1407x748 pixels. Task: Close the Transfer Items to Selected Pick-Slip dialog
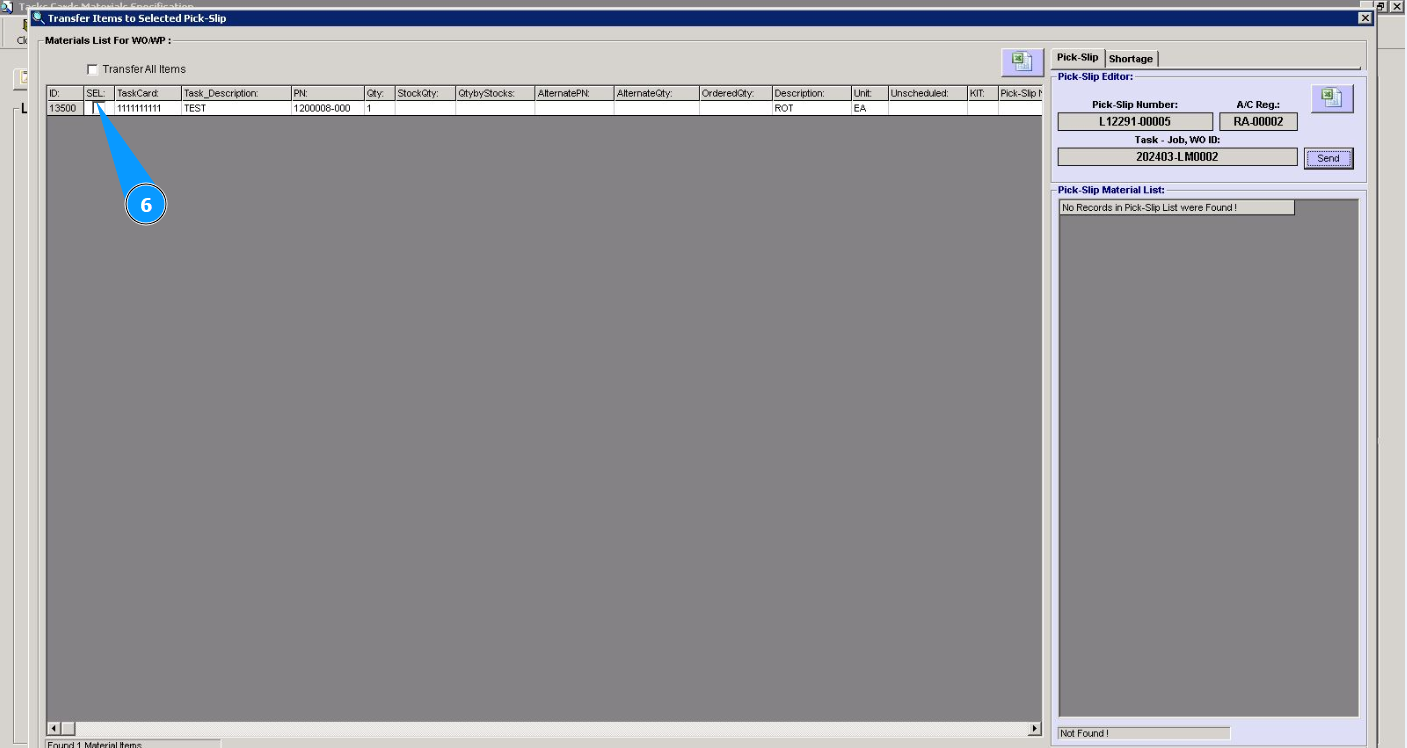tap(1366, 18)
